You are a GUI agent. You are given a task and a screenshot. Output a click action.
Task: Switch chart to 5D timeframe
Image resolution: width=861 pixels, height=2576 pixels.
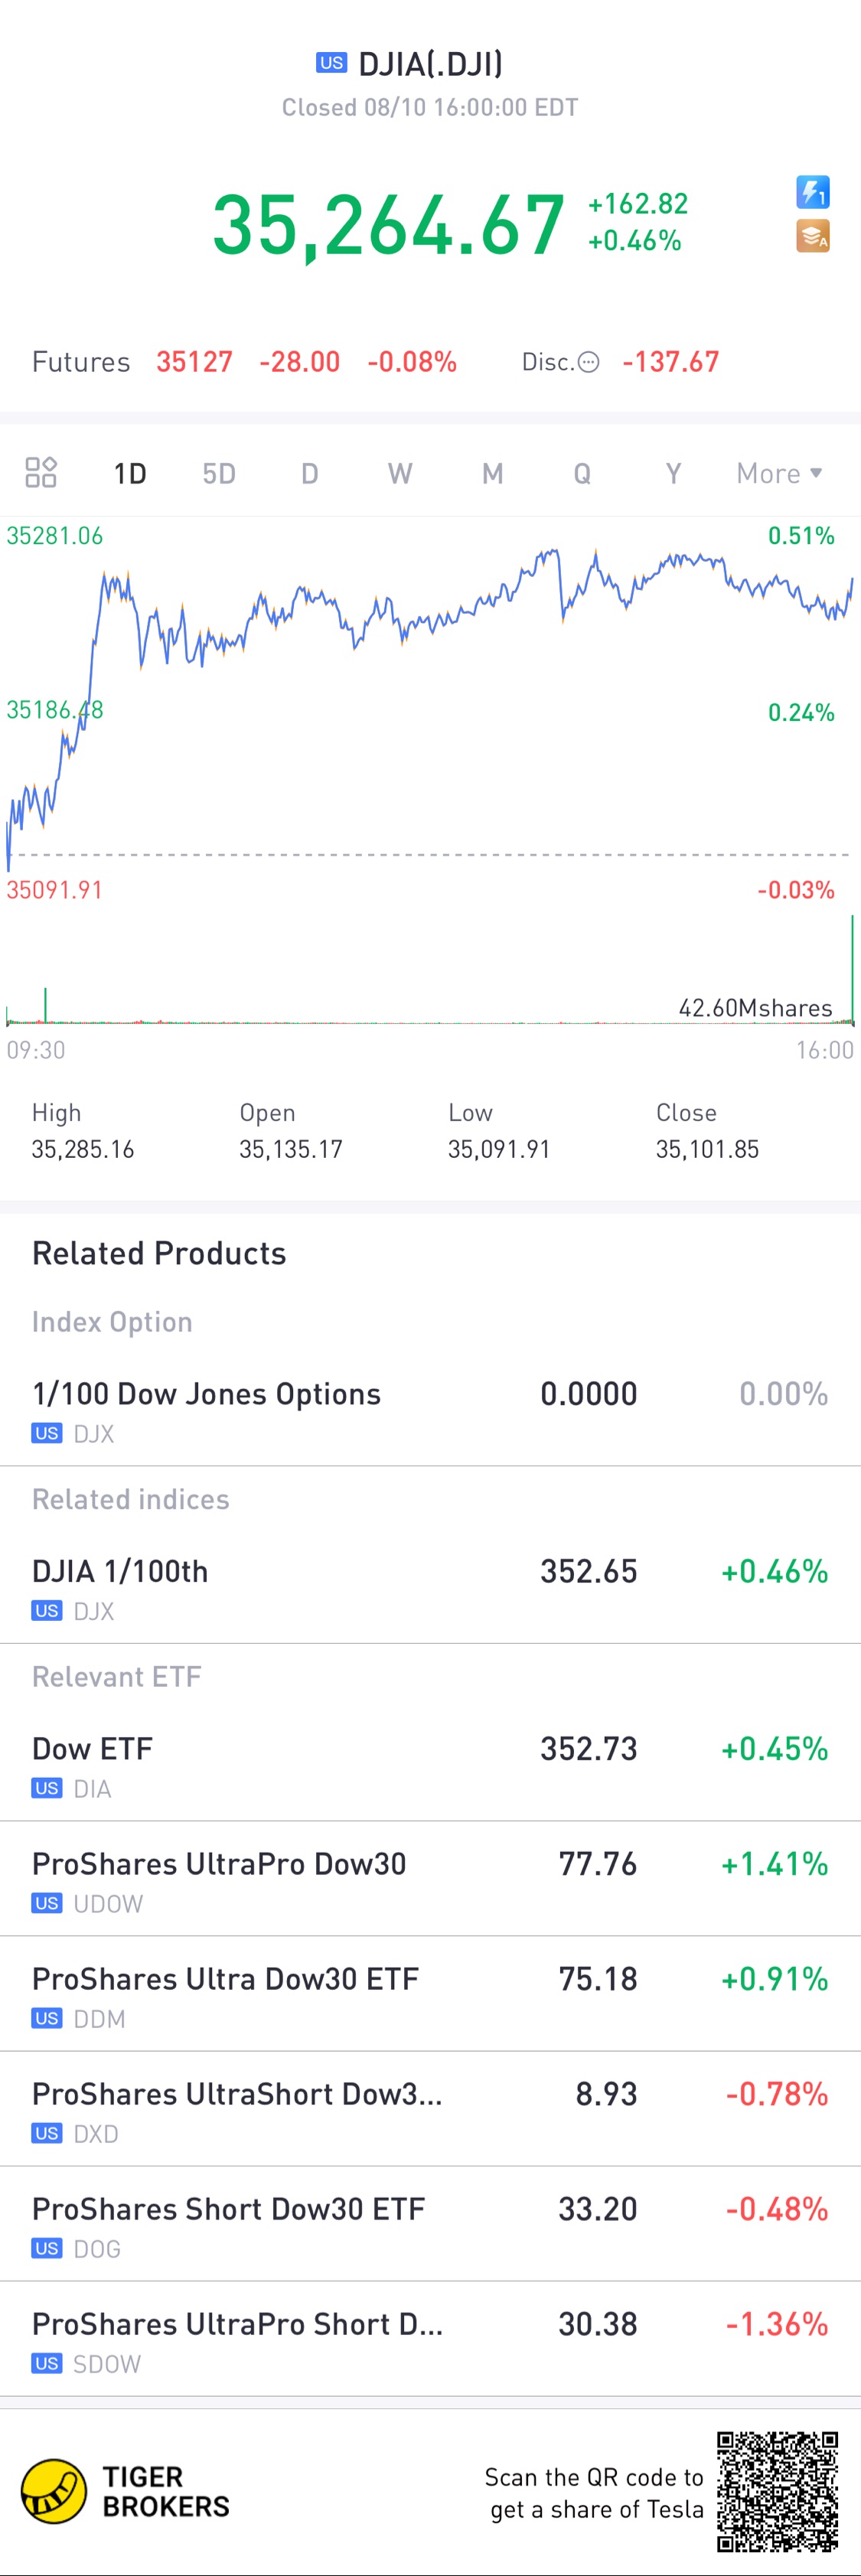pos(219,473)
